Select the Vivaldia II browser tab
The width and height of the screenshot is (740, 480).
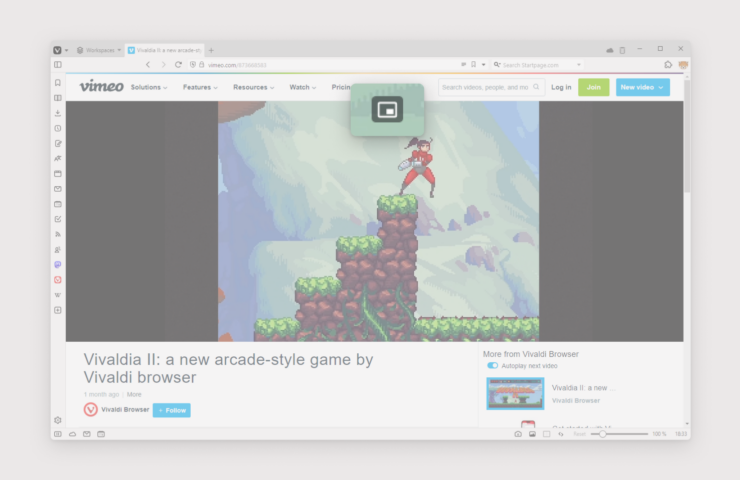coord(165,50)
